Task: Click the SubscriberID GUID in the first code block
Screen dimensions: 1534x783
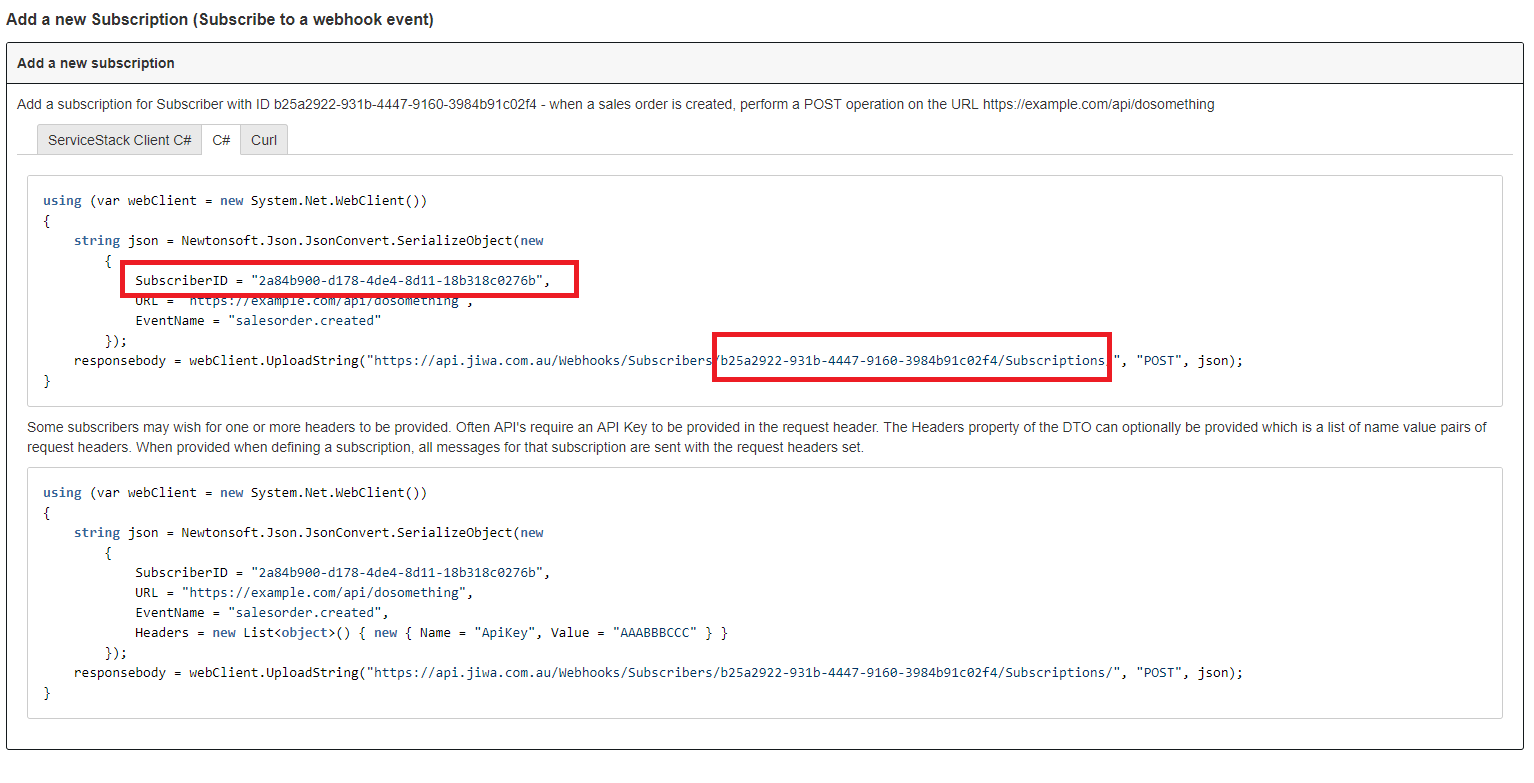Action: 397,281
